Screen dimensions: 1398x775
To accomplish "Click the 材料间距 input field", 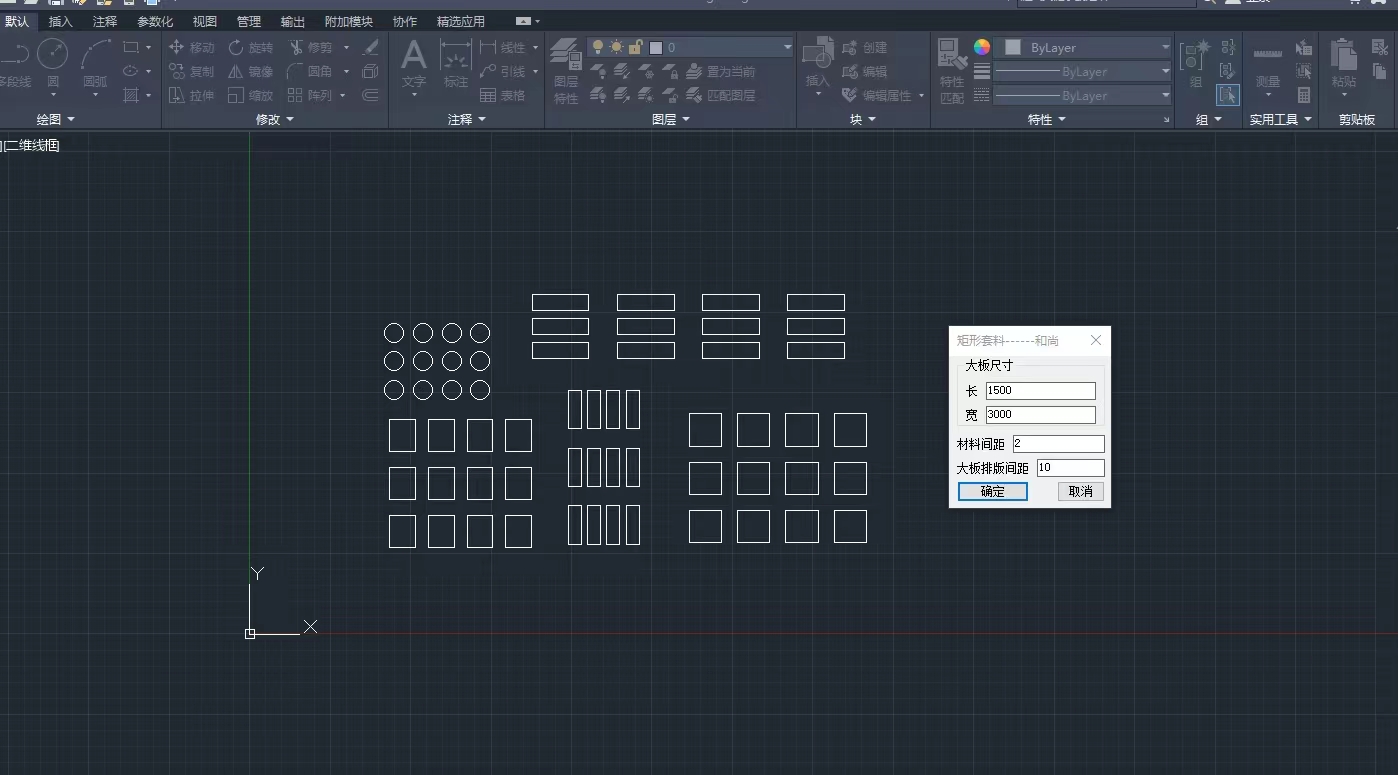I will pos(1058,443).
